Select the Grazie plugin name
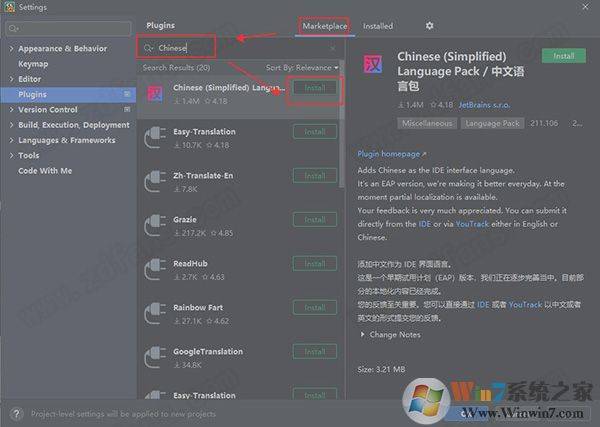The height and width of the screenshot is (427, 600). [x=185, y=220]
